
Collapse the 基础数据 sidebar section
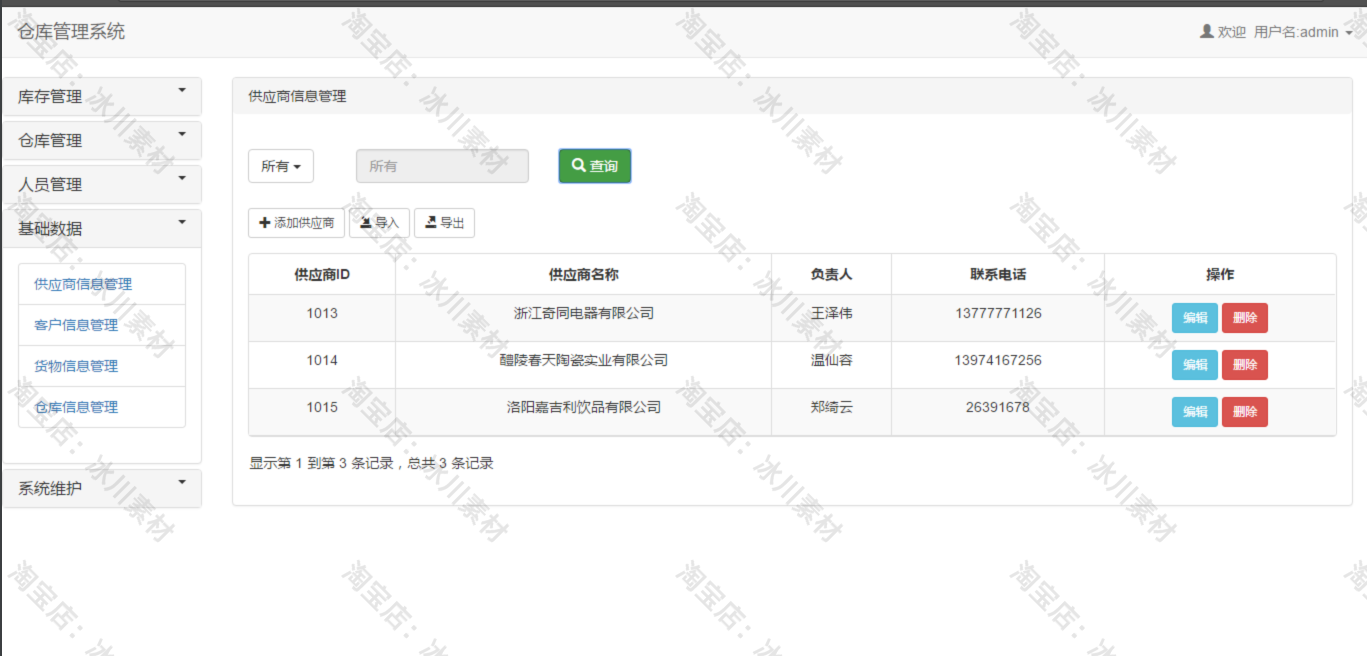tap(102, 229)
